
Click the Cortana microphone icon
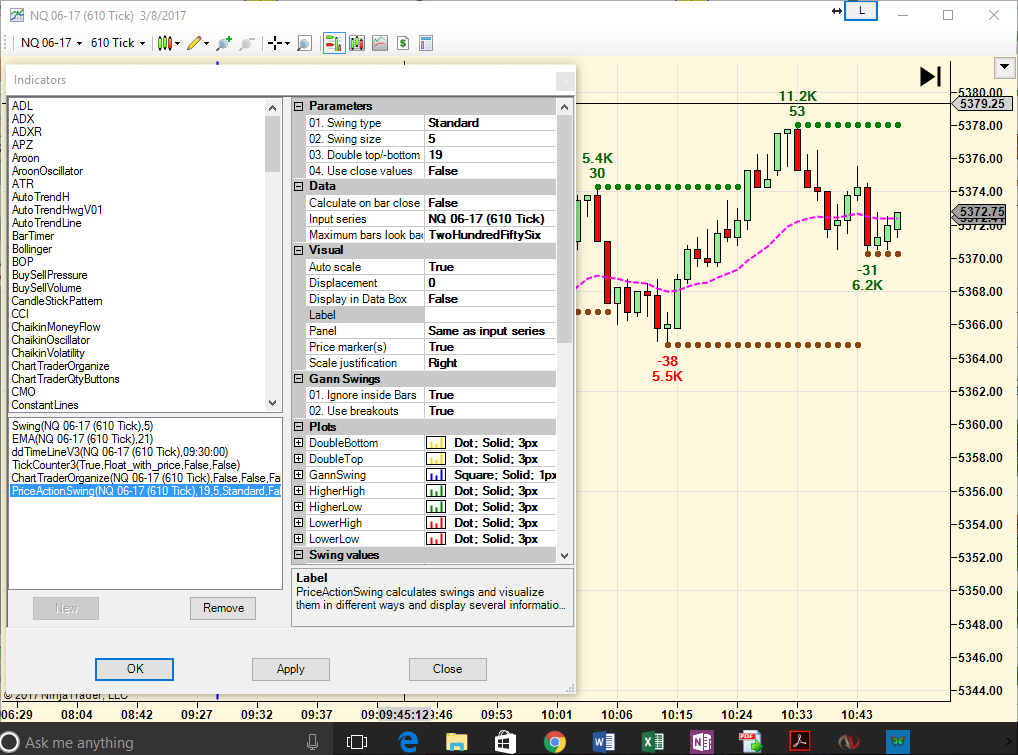[x=312, y=742]
